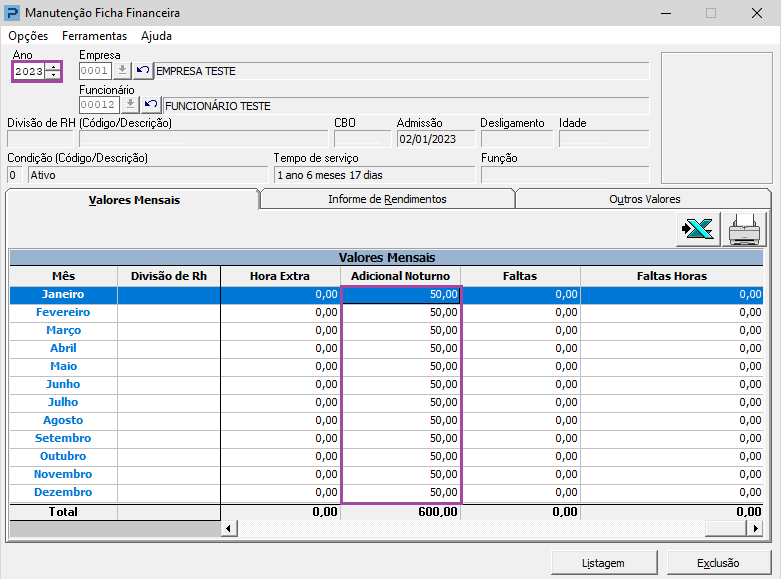This screenshot has width=782, height=579.
Task: Select the Novembro row
Action: (387, 474)
